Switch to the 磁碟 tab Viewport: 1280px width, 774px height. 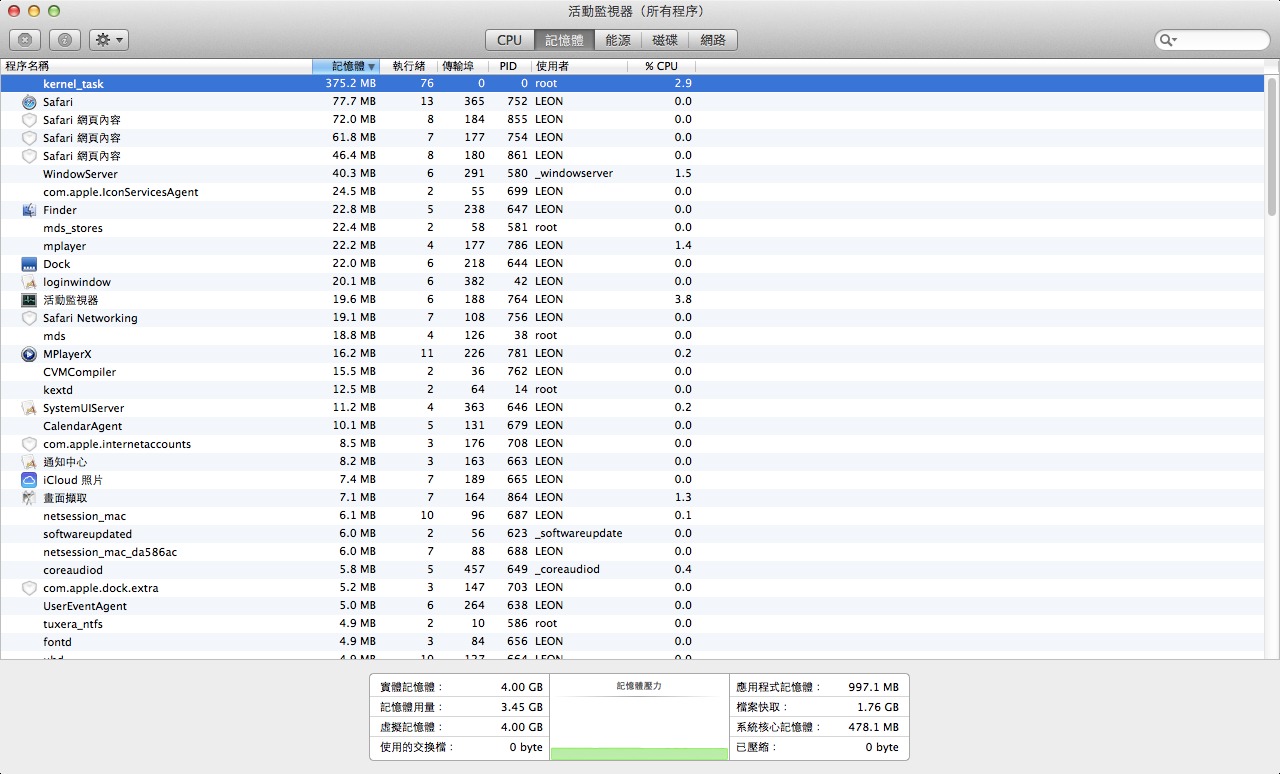click(665, 40)
